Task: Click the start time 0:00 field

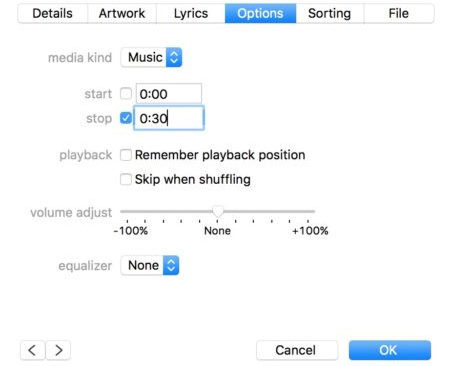Action: [169, 94]
